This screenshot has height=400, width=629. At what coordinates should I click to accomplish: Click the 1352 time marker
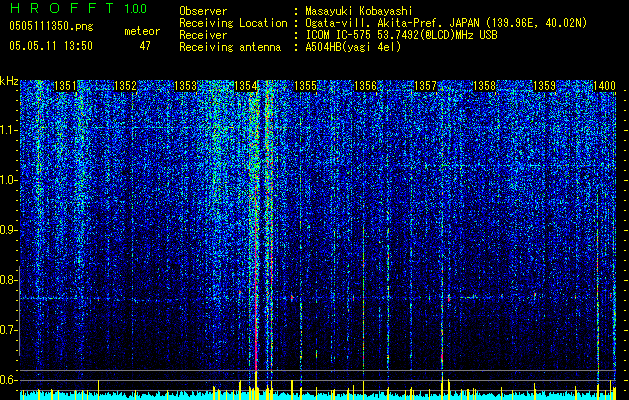(125, 86)
